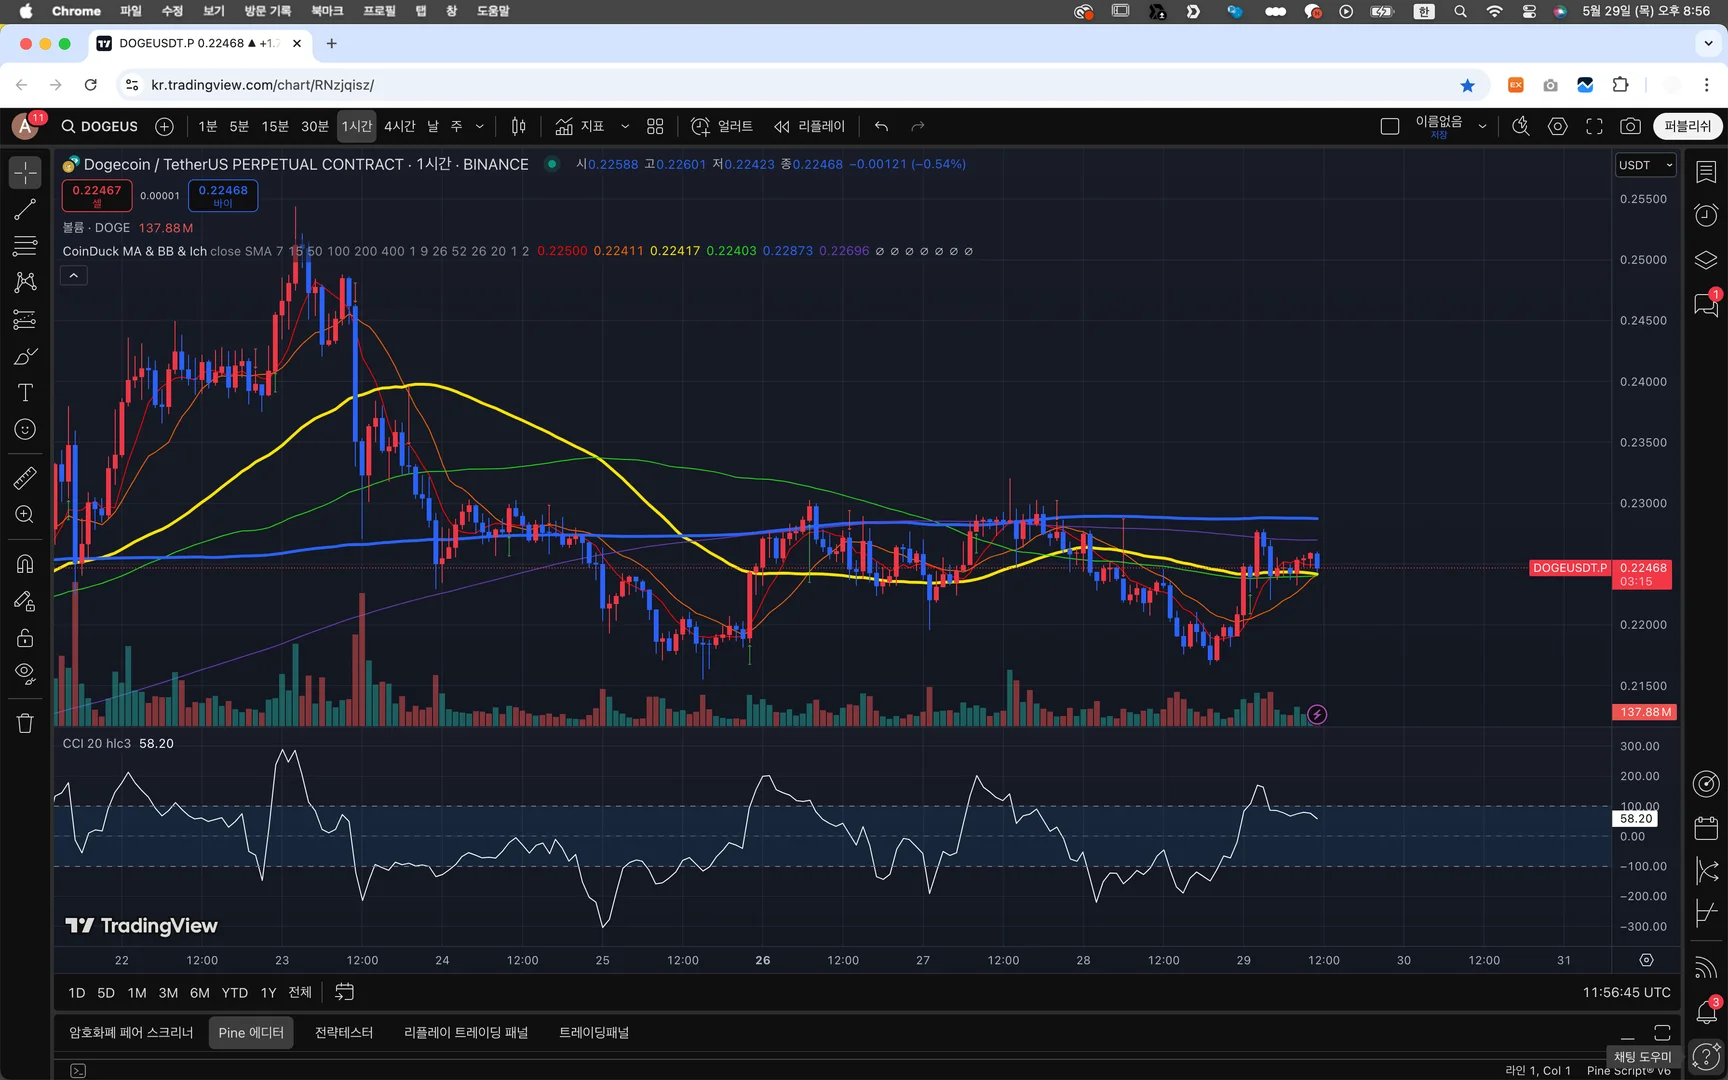Click the DOGEUS symbol search field
This screenshot has width=1728, height=1080.
pyautogui.click(x=100, y=126)
